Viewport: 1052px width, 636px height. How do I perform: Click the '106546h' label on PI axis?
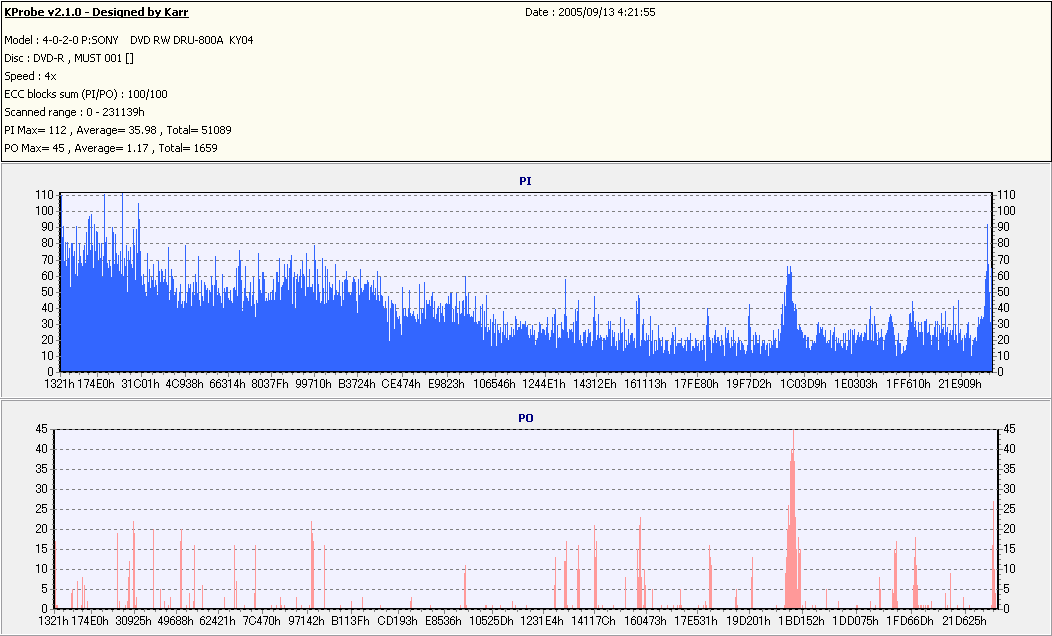(x=493, y=384)
